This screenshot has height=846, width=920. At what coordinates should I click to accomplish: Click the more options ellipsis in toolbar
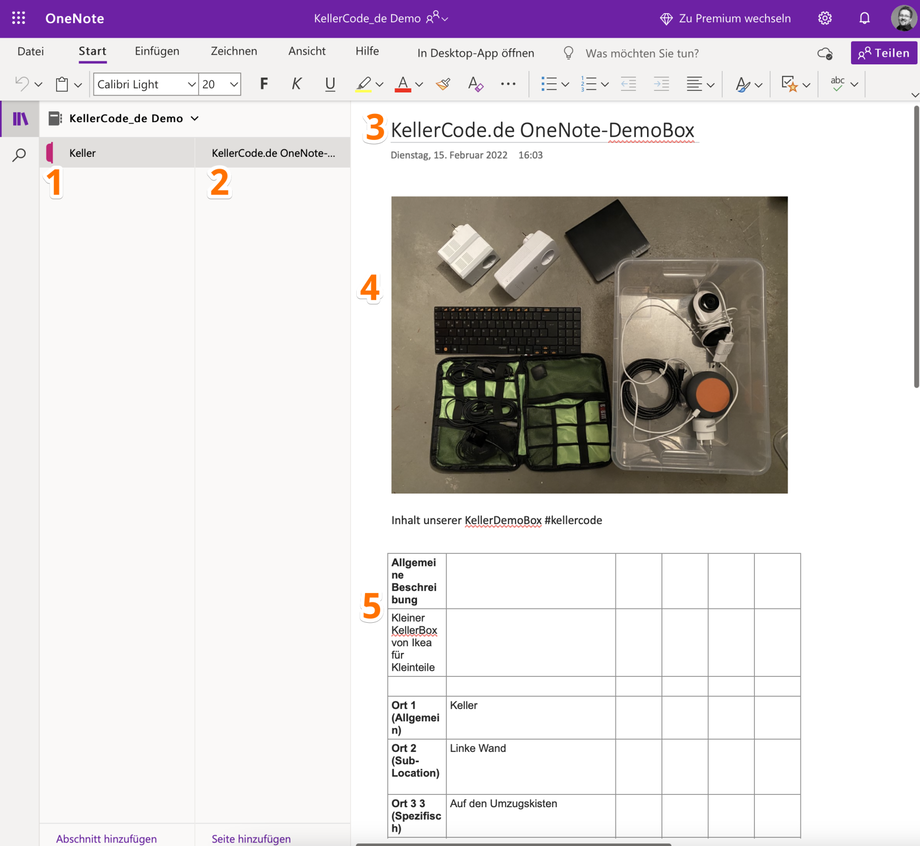click(508, 85)
